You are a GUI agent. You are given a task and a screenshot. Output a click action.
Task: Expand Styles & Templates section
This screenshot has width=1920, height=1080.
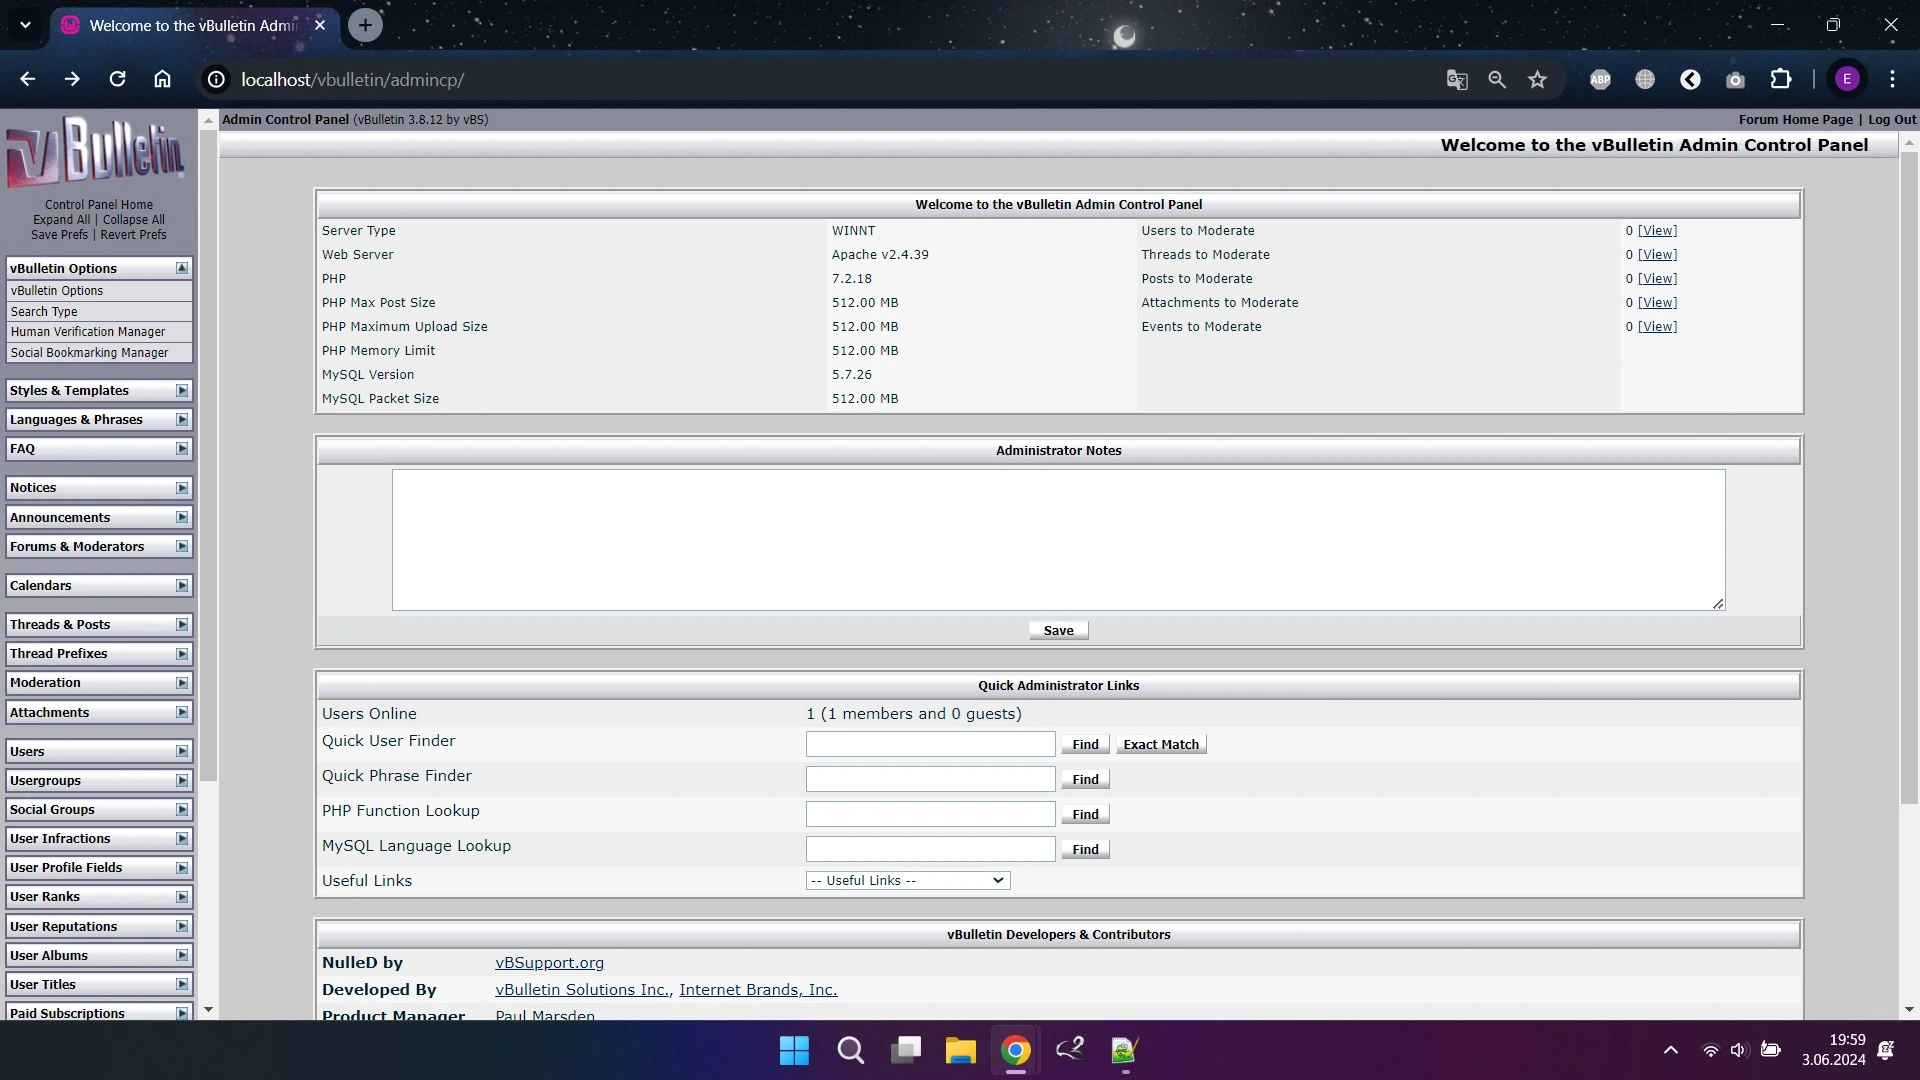coord(182,391)
